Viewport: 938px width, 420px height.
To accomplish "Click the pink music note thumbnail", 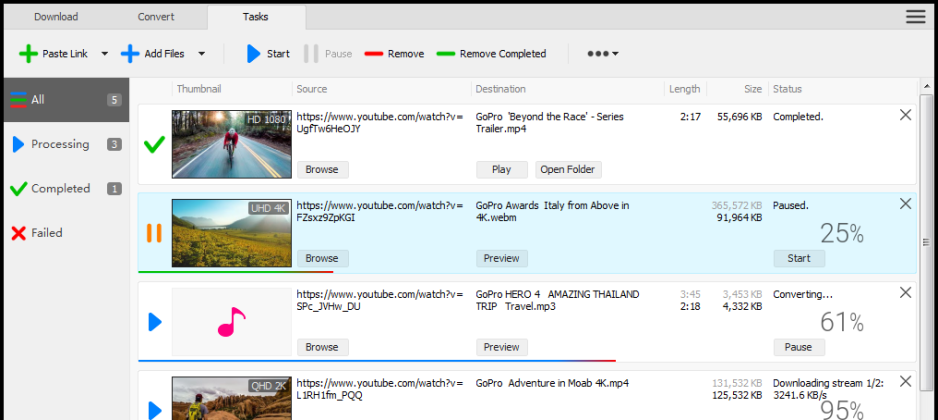I will point(232,322).
